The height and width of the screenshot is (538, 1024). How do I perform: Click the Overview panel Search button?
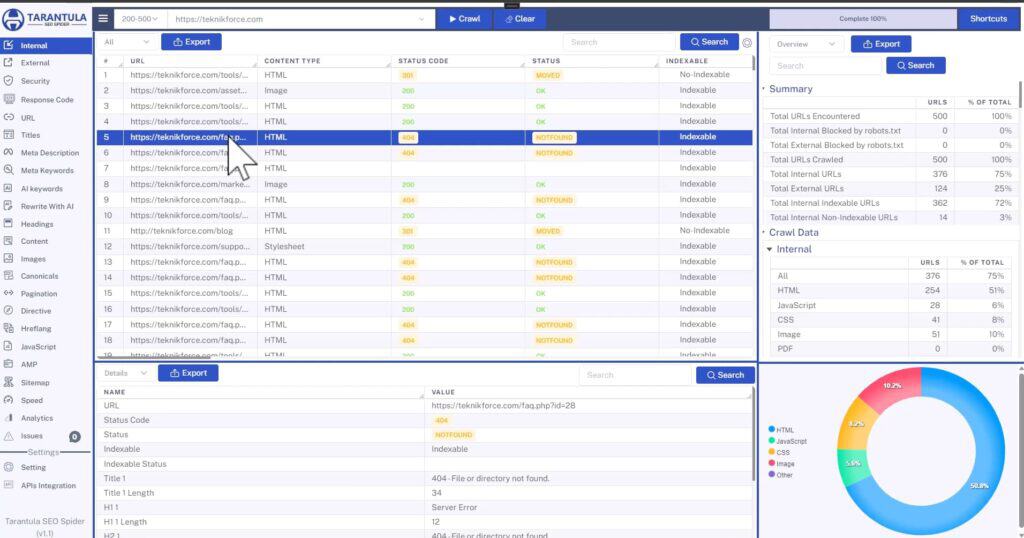(916, 65)
